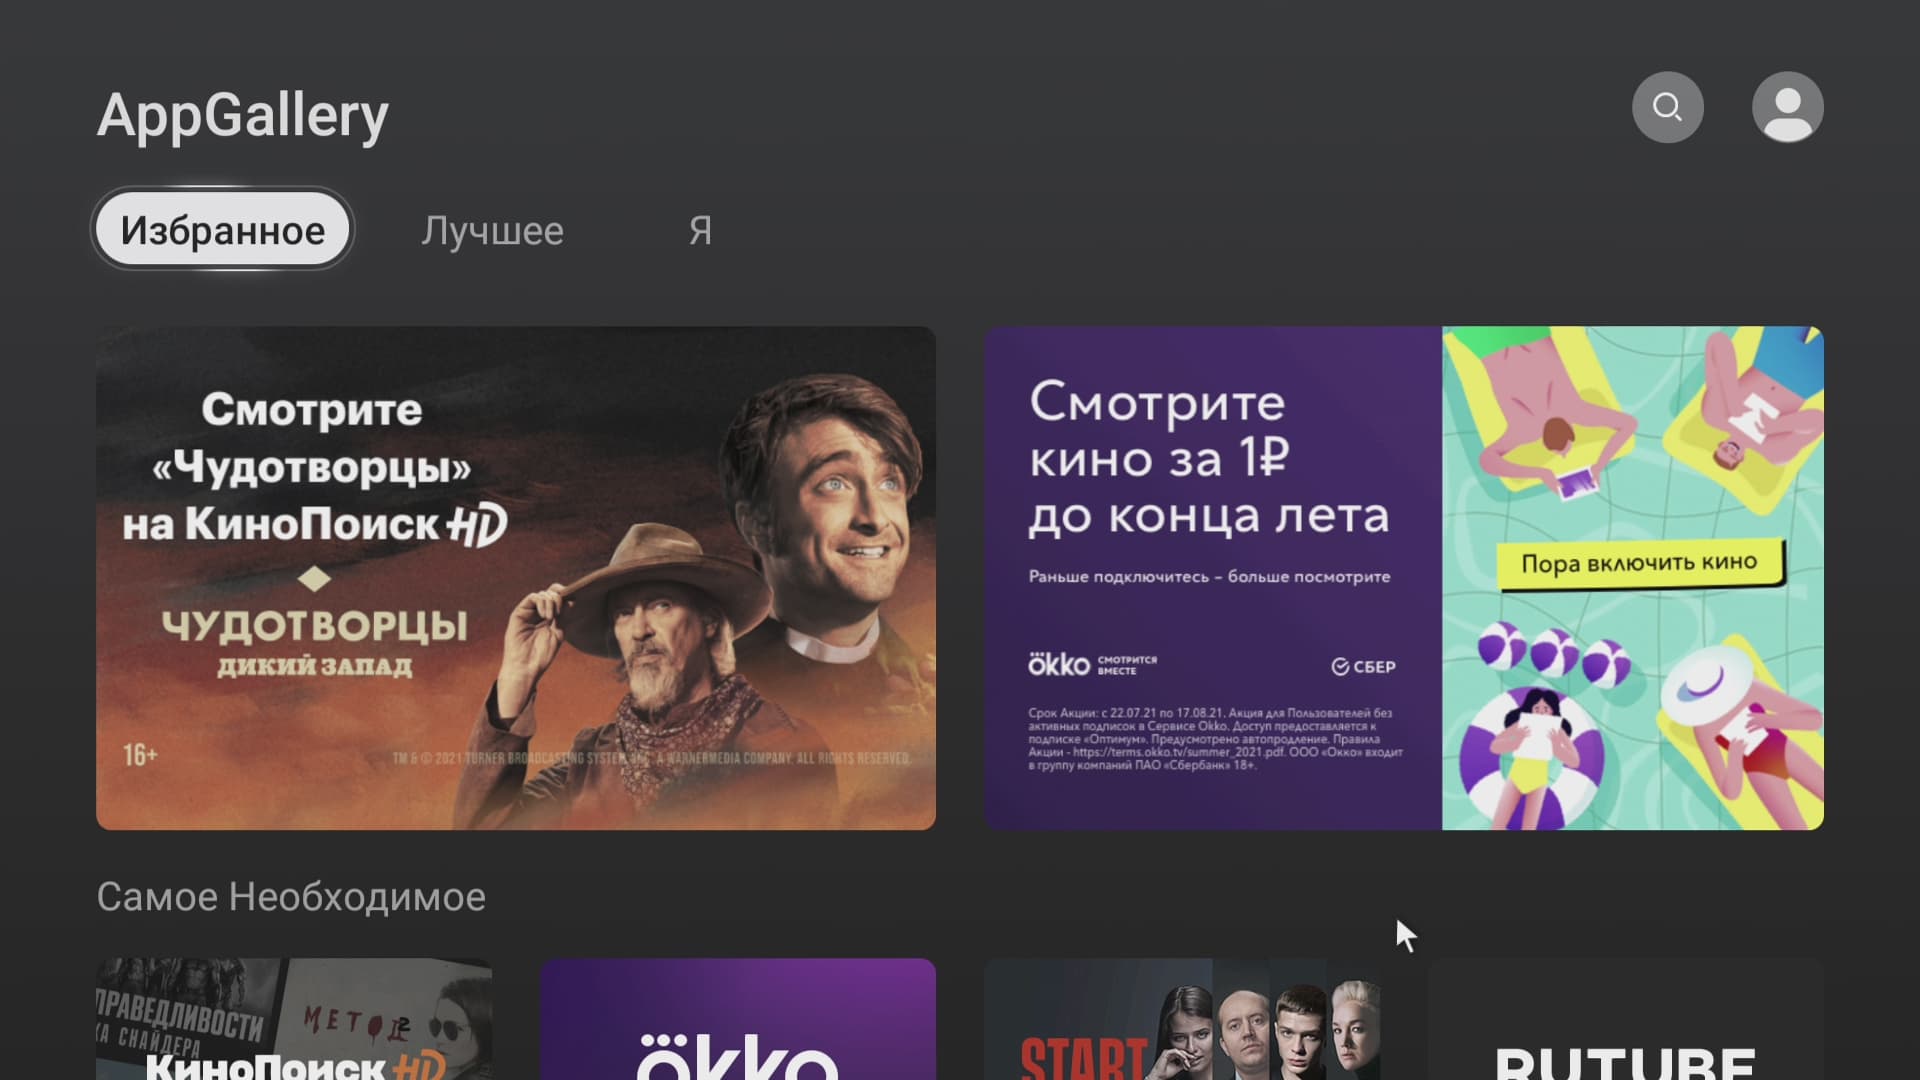Open the Чудотворцы КиноПоиск HD banner
Viewport: 1920px width, 1080px height.
(x=516, y=577)
